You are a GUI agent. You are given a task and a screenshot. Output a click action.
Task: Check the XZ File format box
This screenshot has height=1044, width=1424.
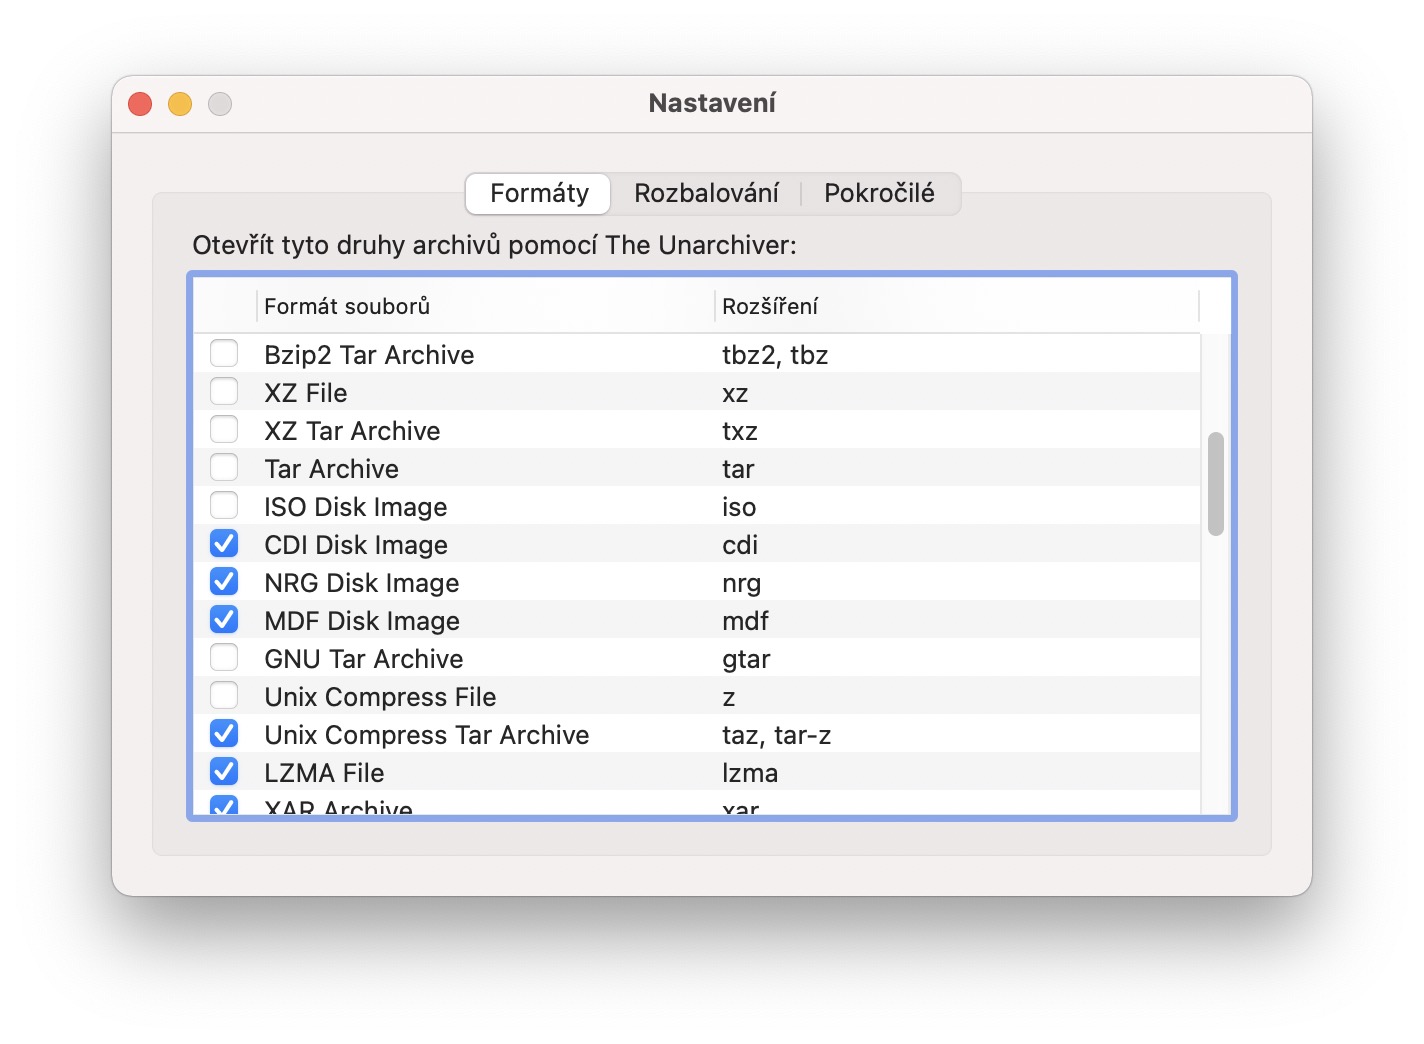coord(224,392)
